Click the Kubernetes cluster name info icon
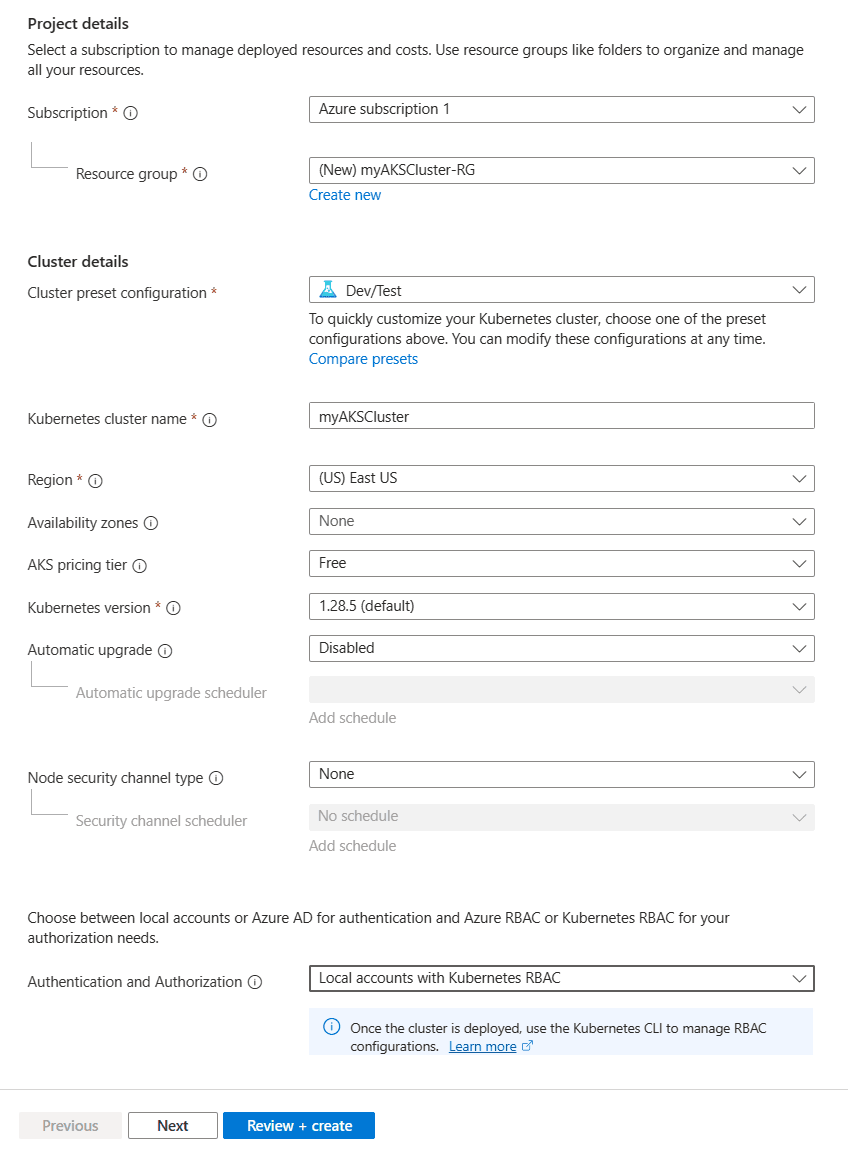Image resolution: width=848 pixels, height=1150 pixels. click(209, 420)
